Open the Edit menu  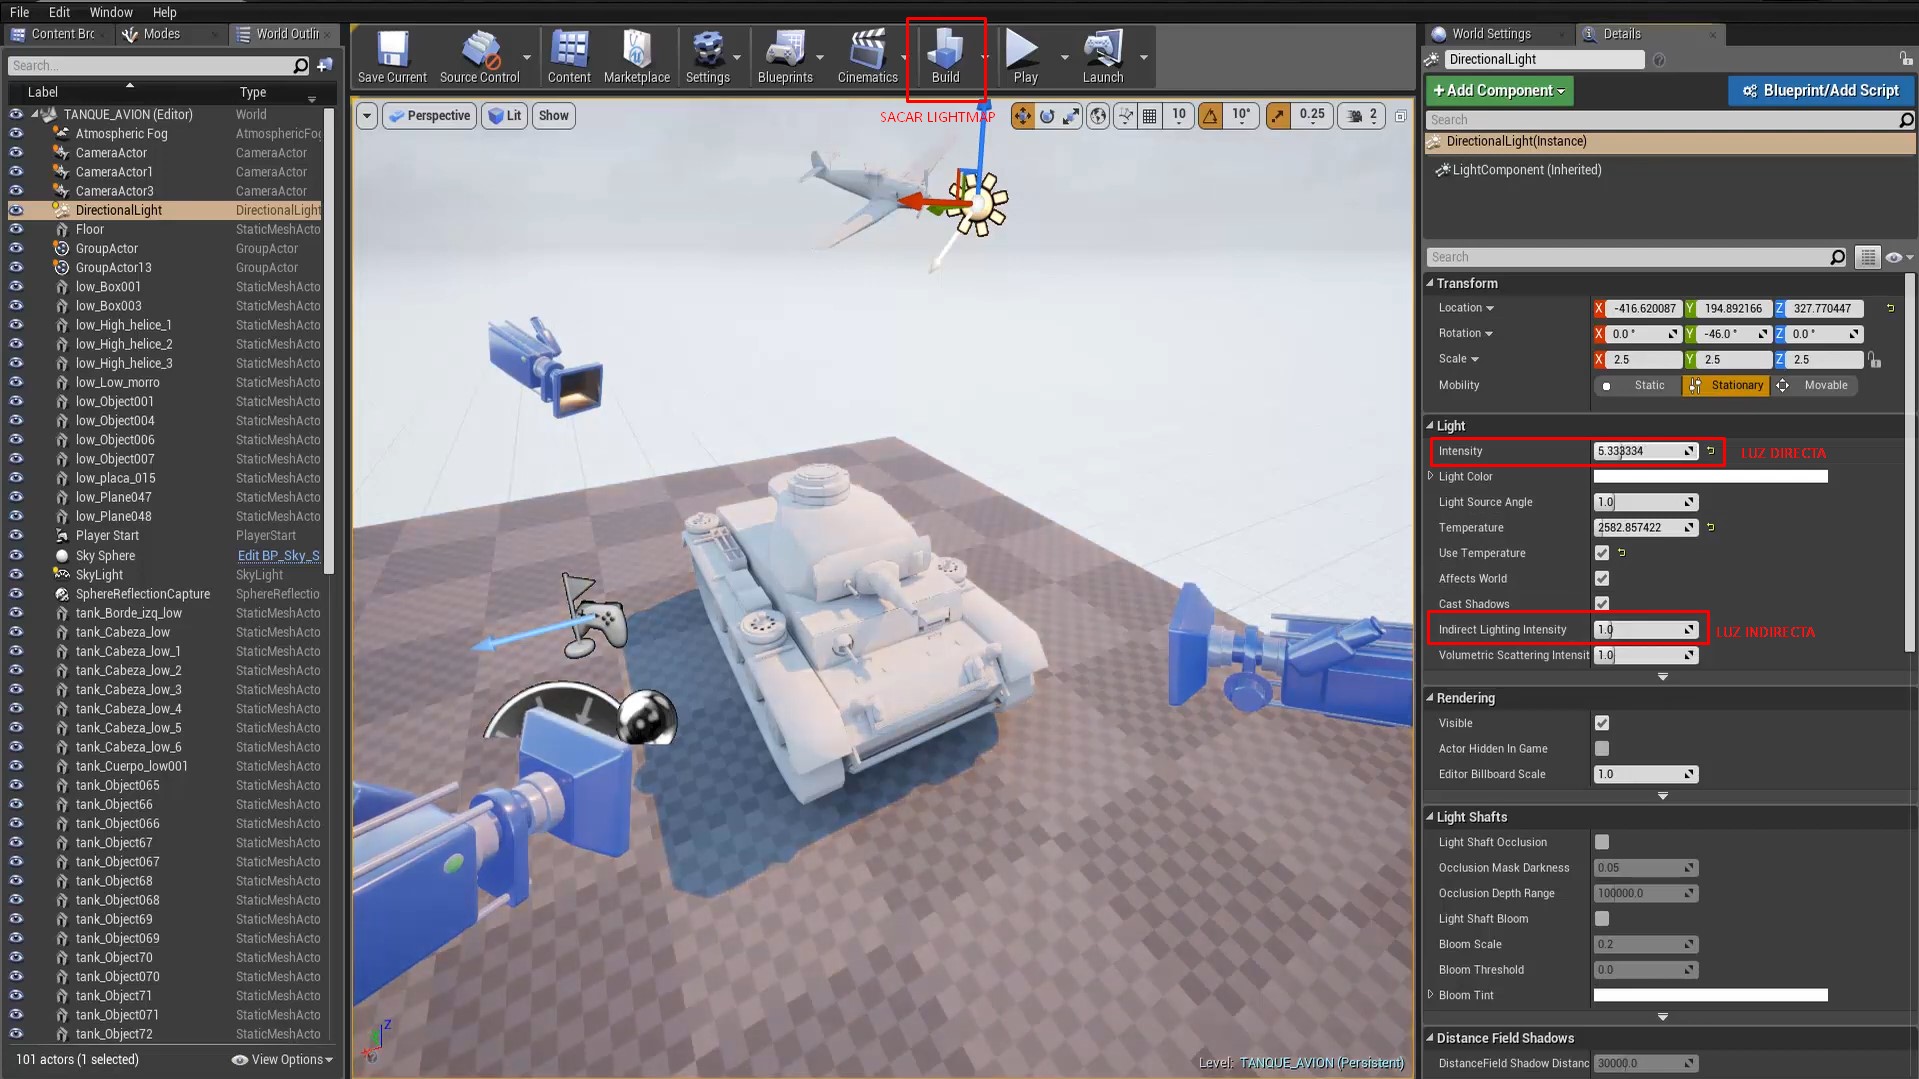pyautogui.click(x=60, y=12)
